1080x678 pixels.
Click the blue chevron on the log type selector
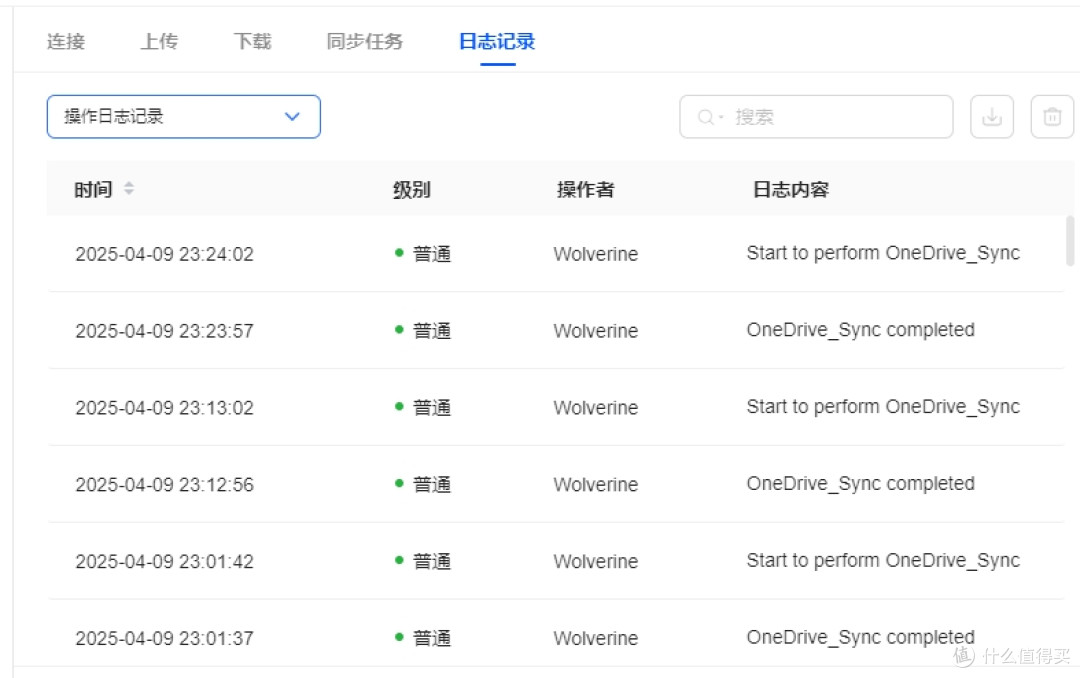[292, 117]
